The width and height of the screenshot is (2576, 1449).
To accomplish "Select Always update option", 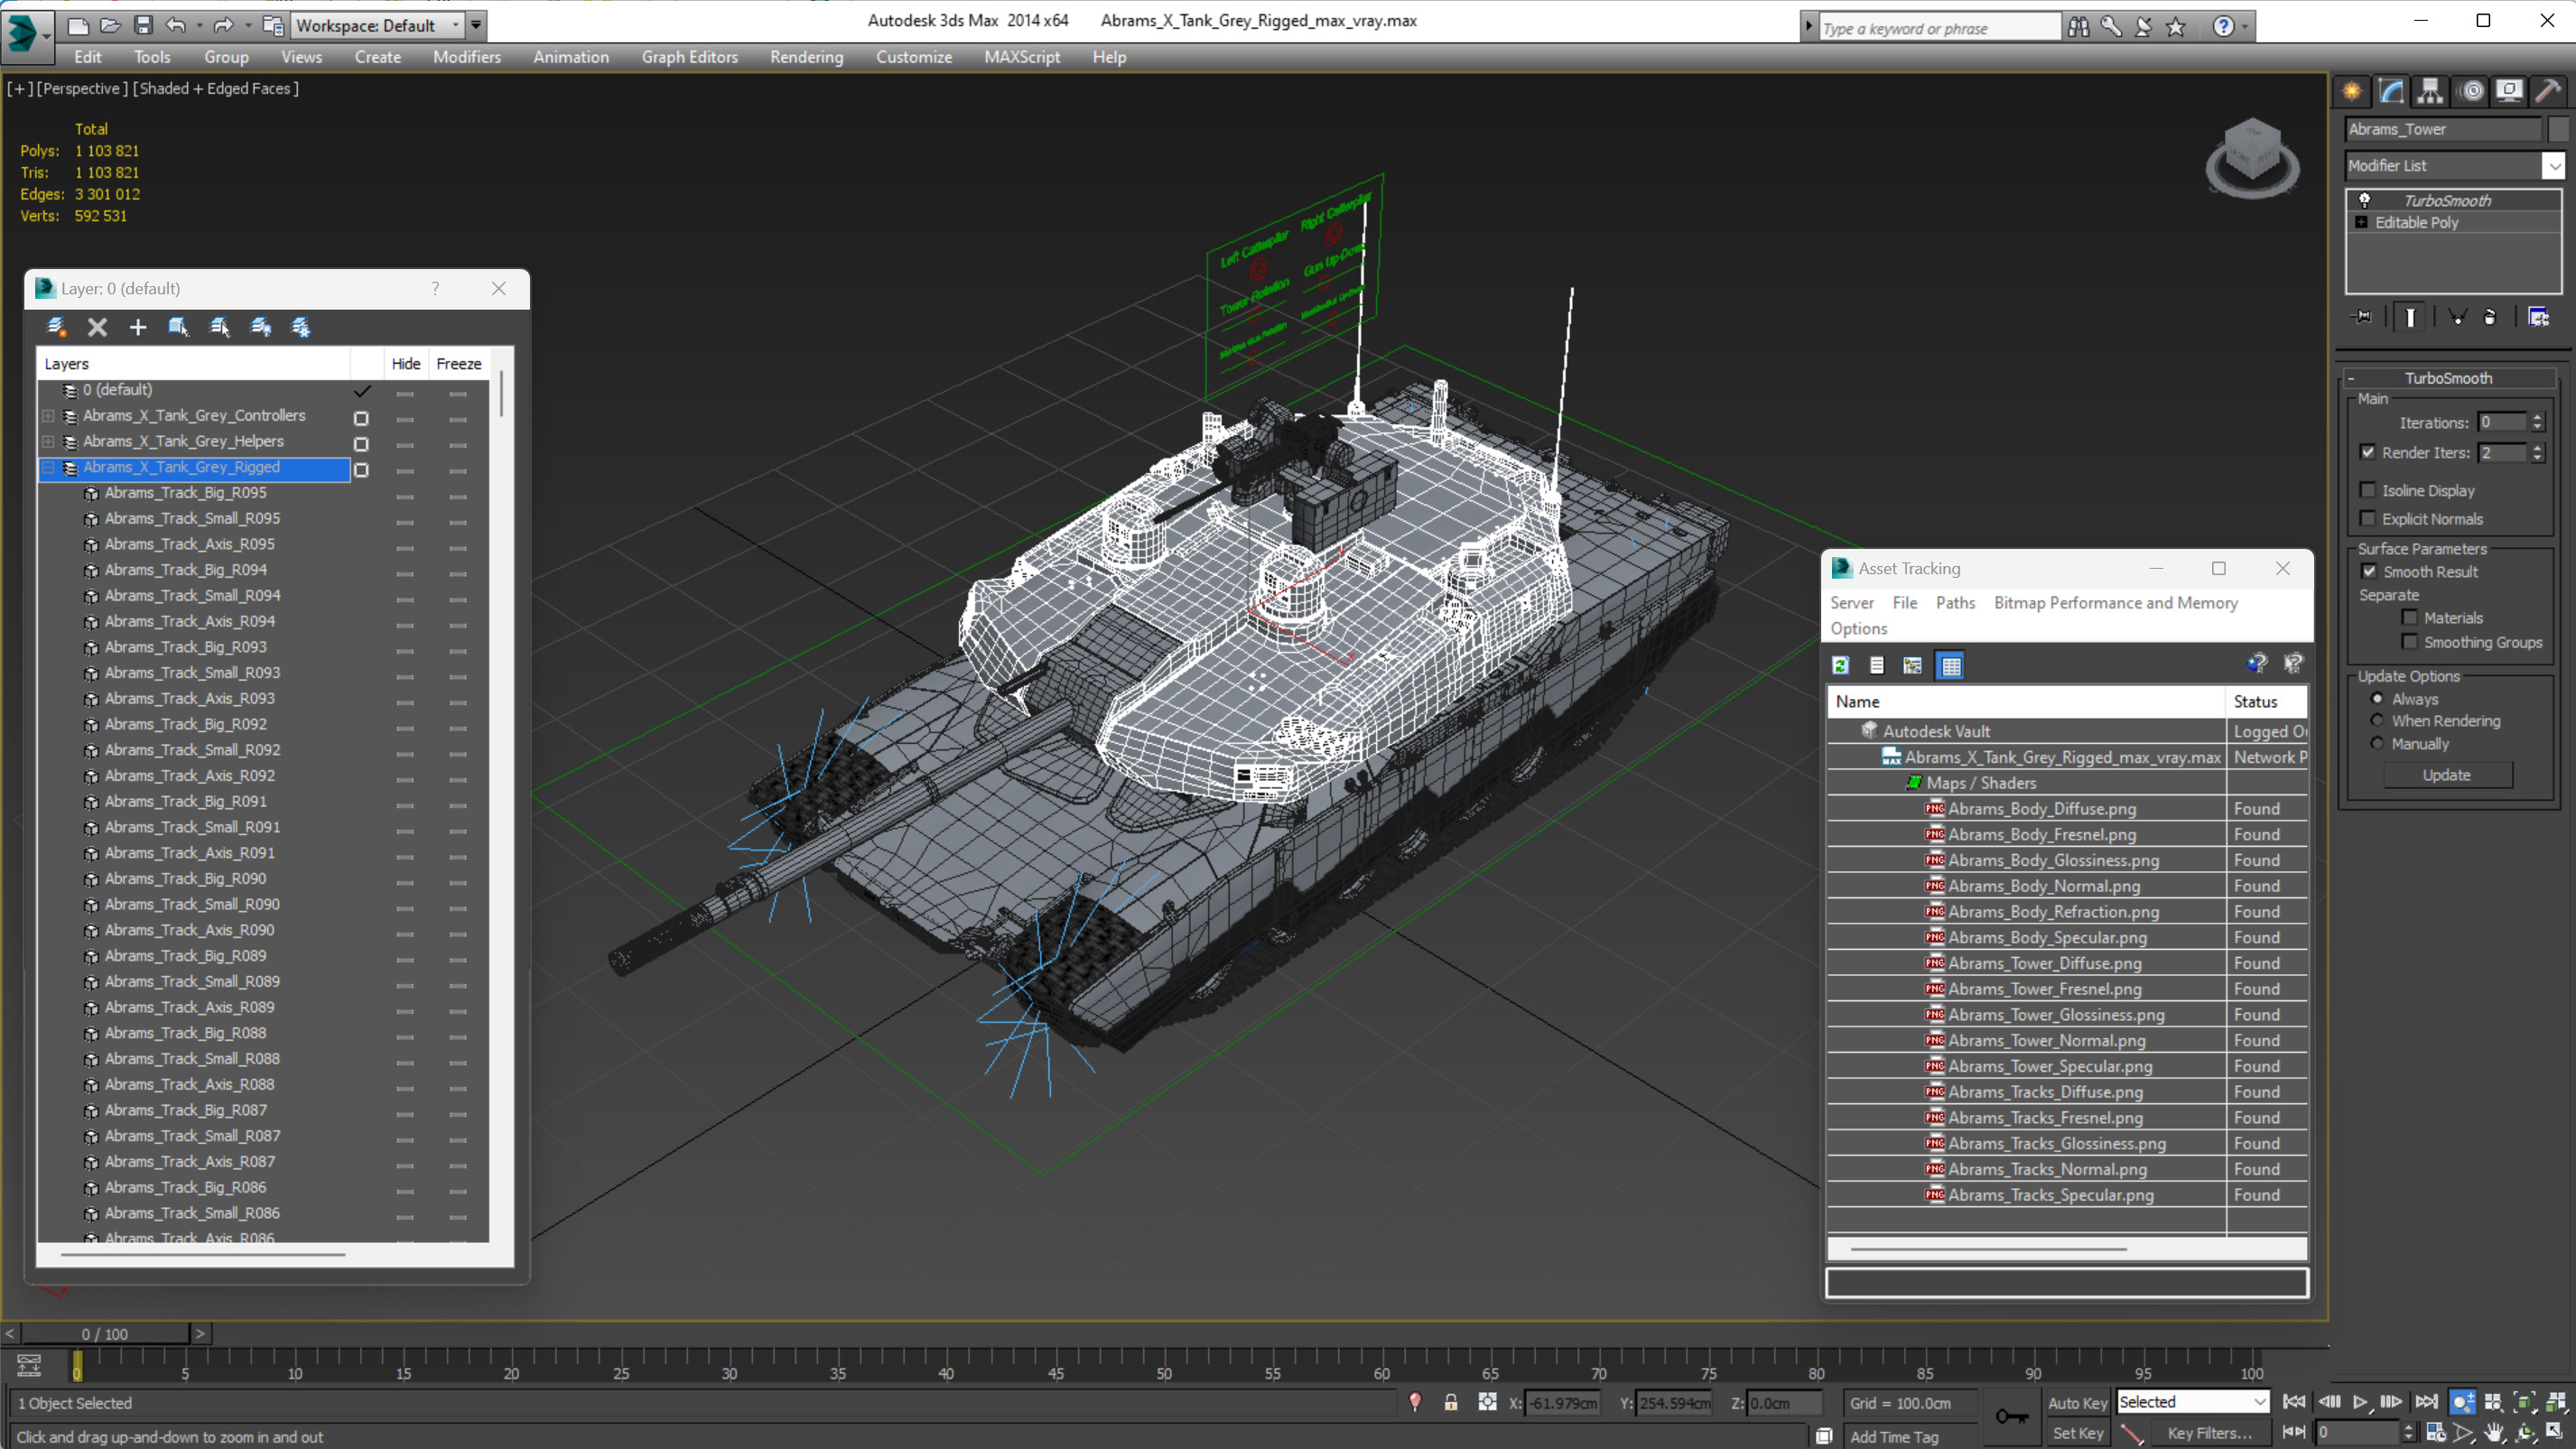I will click(2377, 698).
